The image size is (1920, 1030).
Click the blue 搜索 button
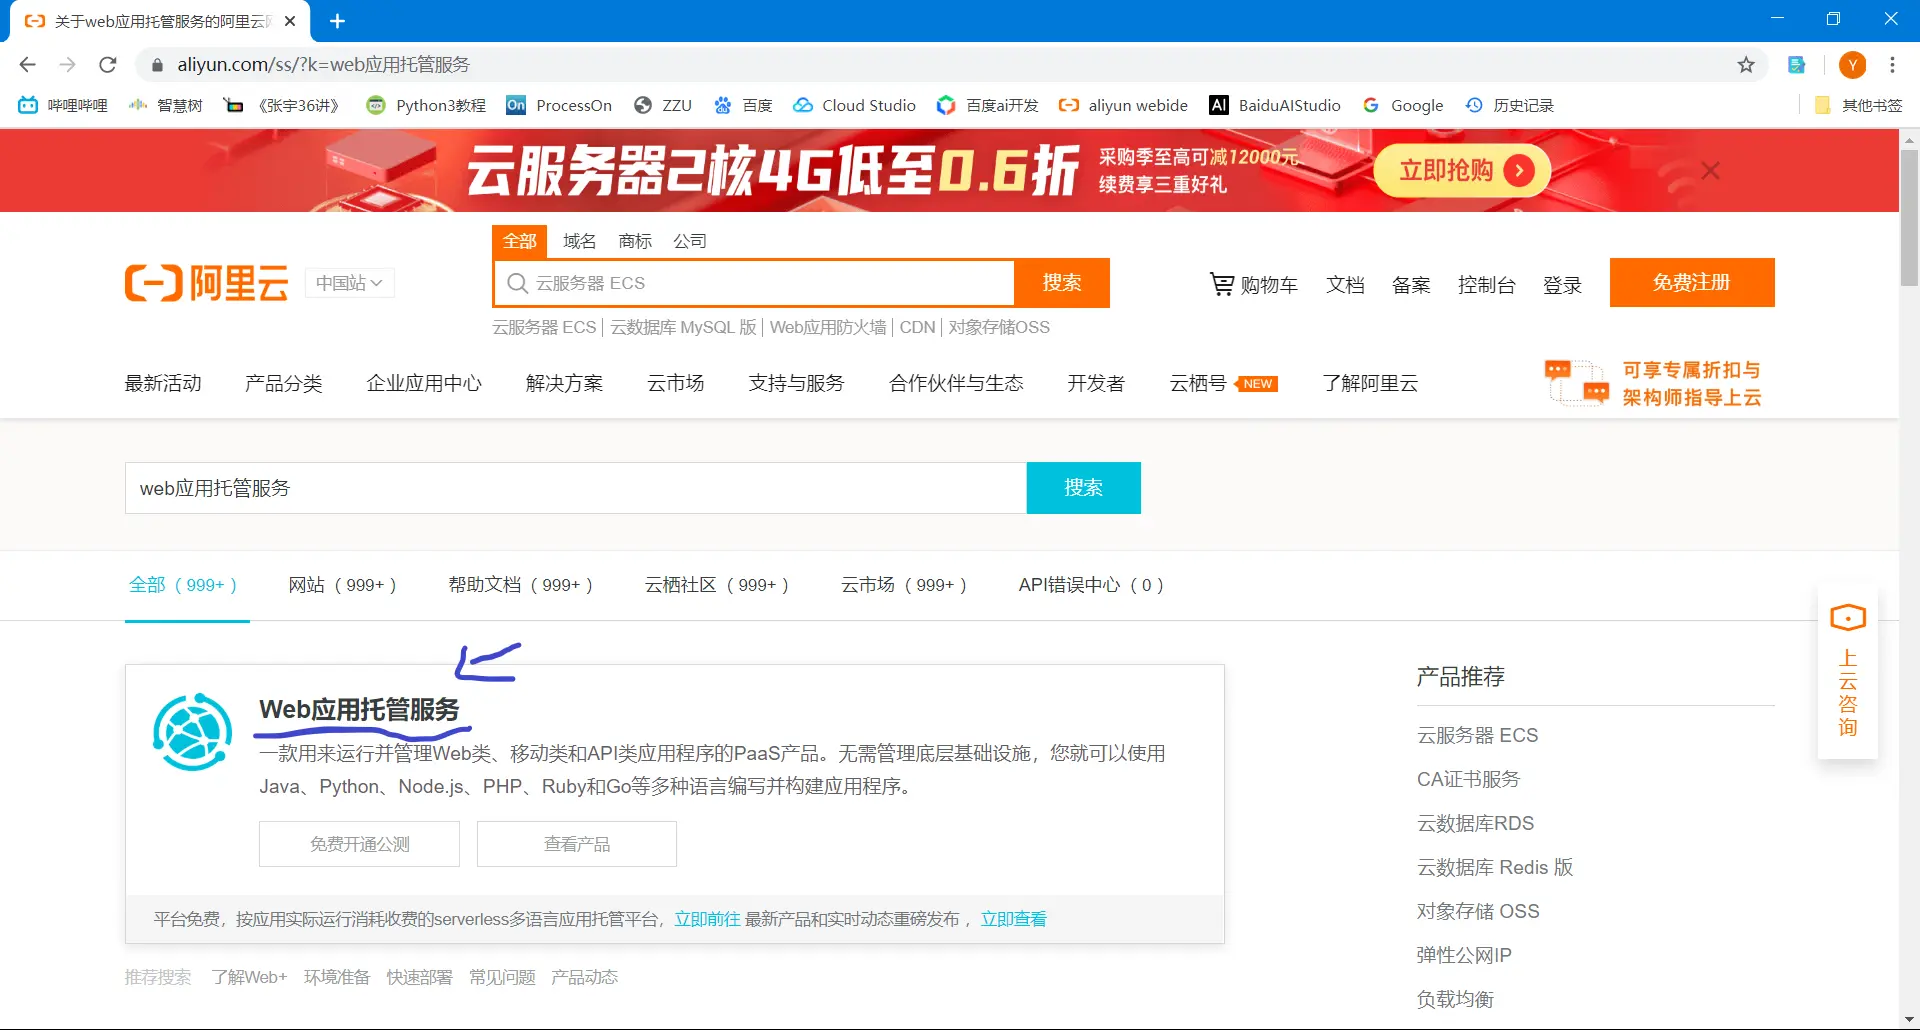[x=1084, y=488]
